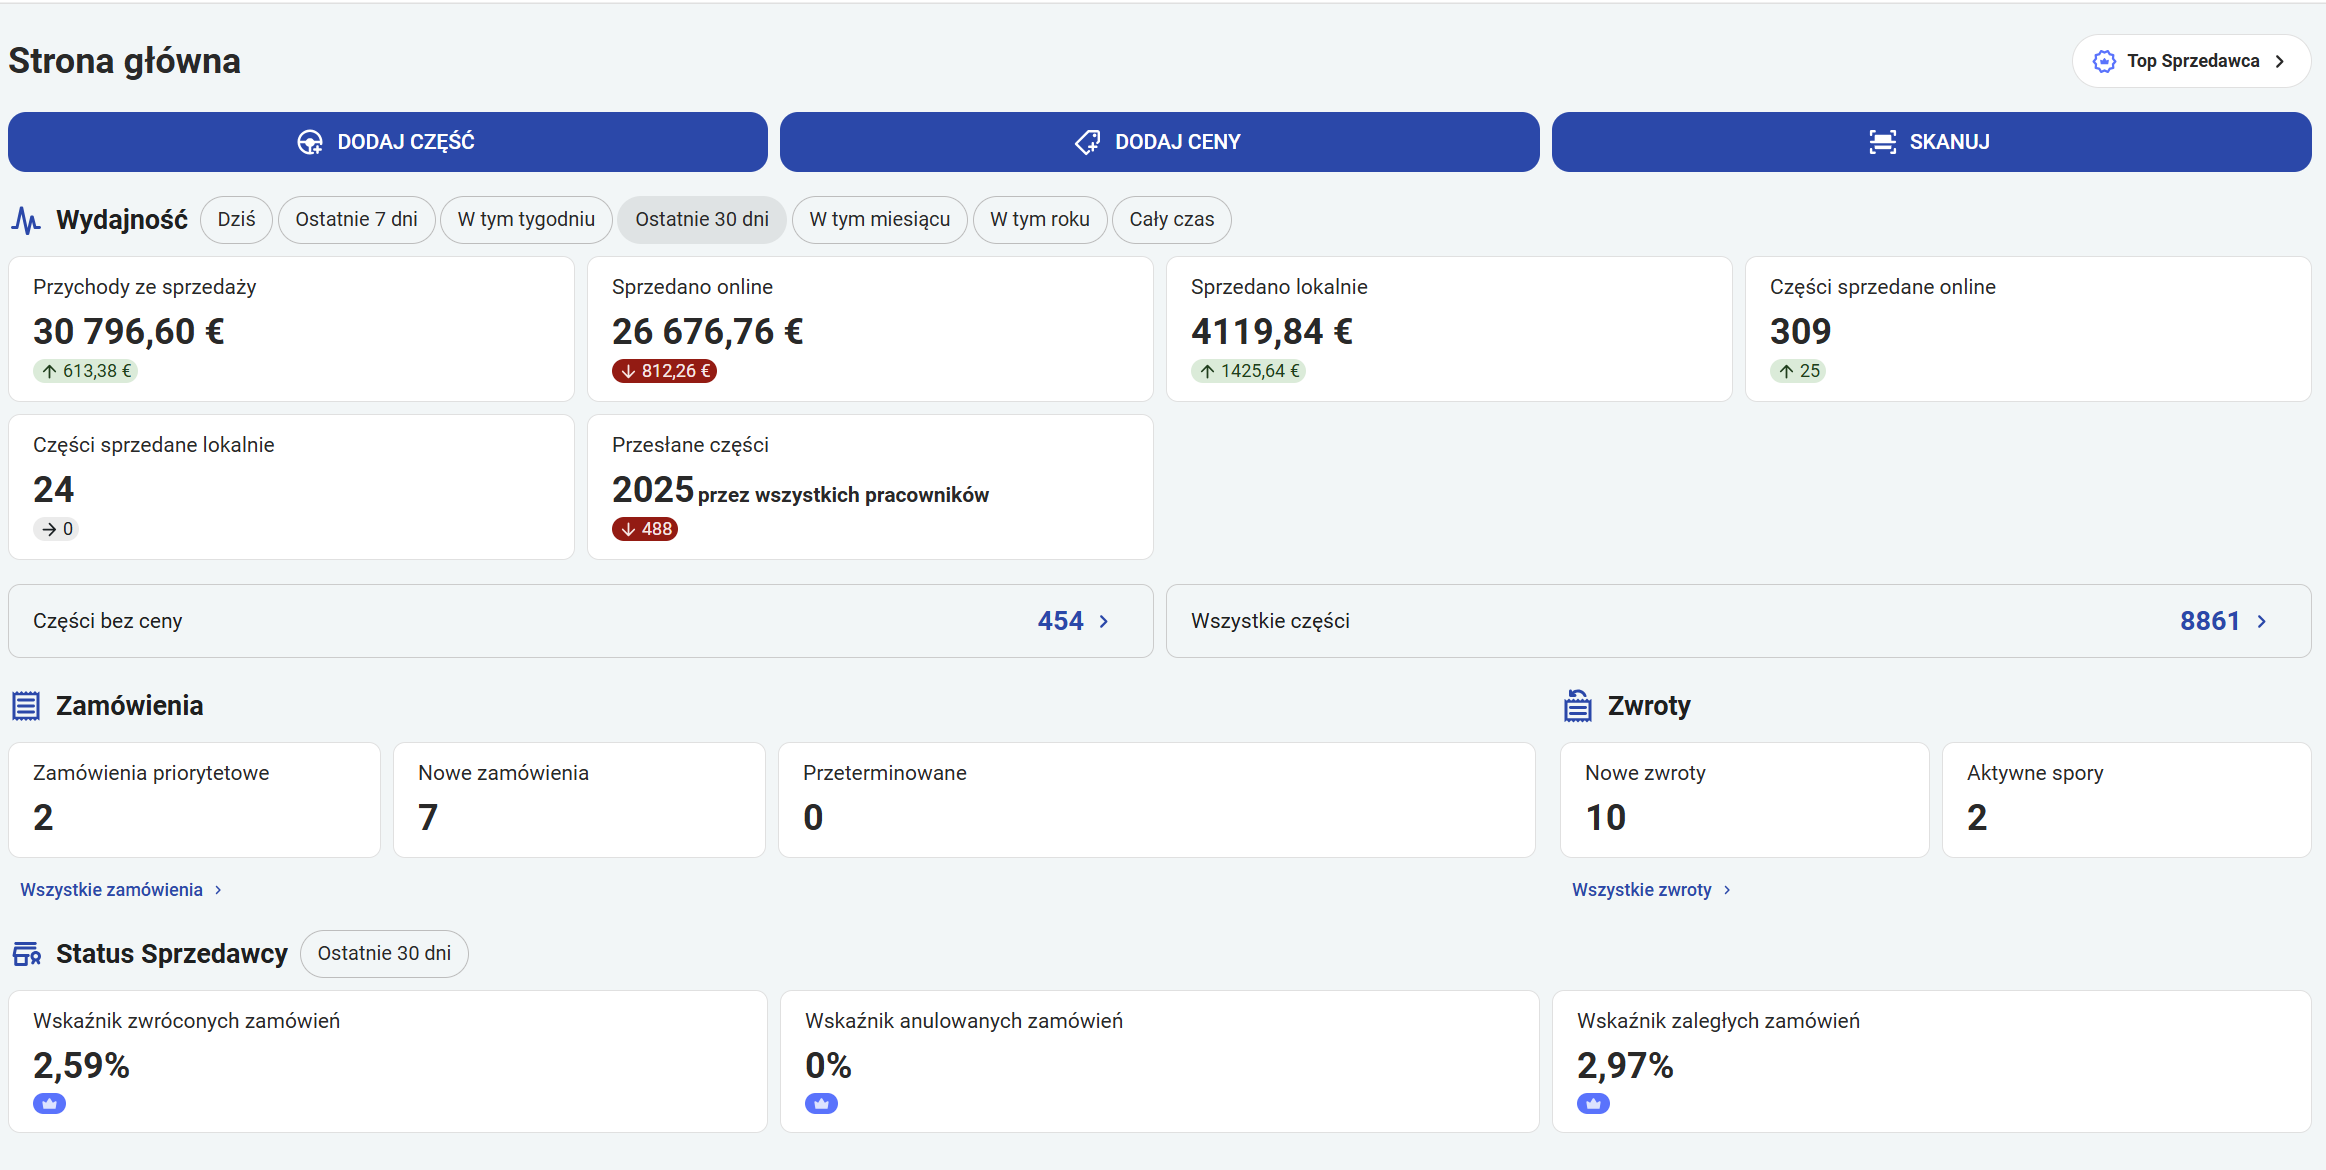Click the Wydajność pulse icon
The image size is (2326, 1170).
click(26, 220)
